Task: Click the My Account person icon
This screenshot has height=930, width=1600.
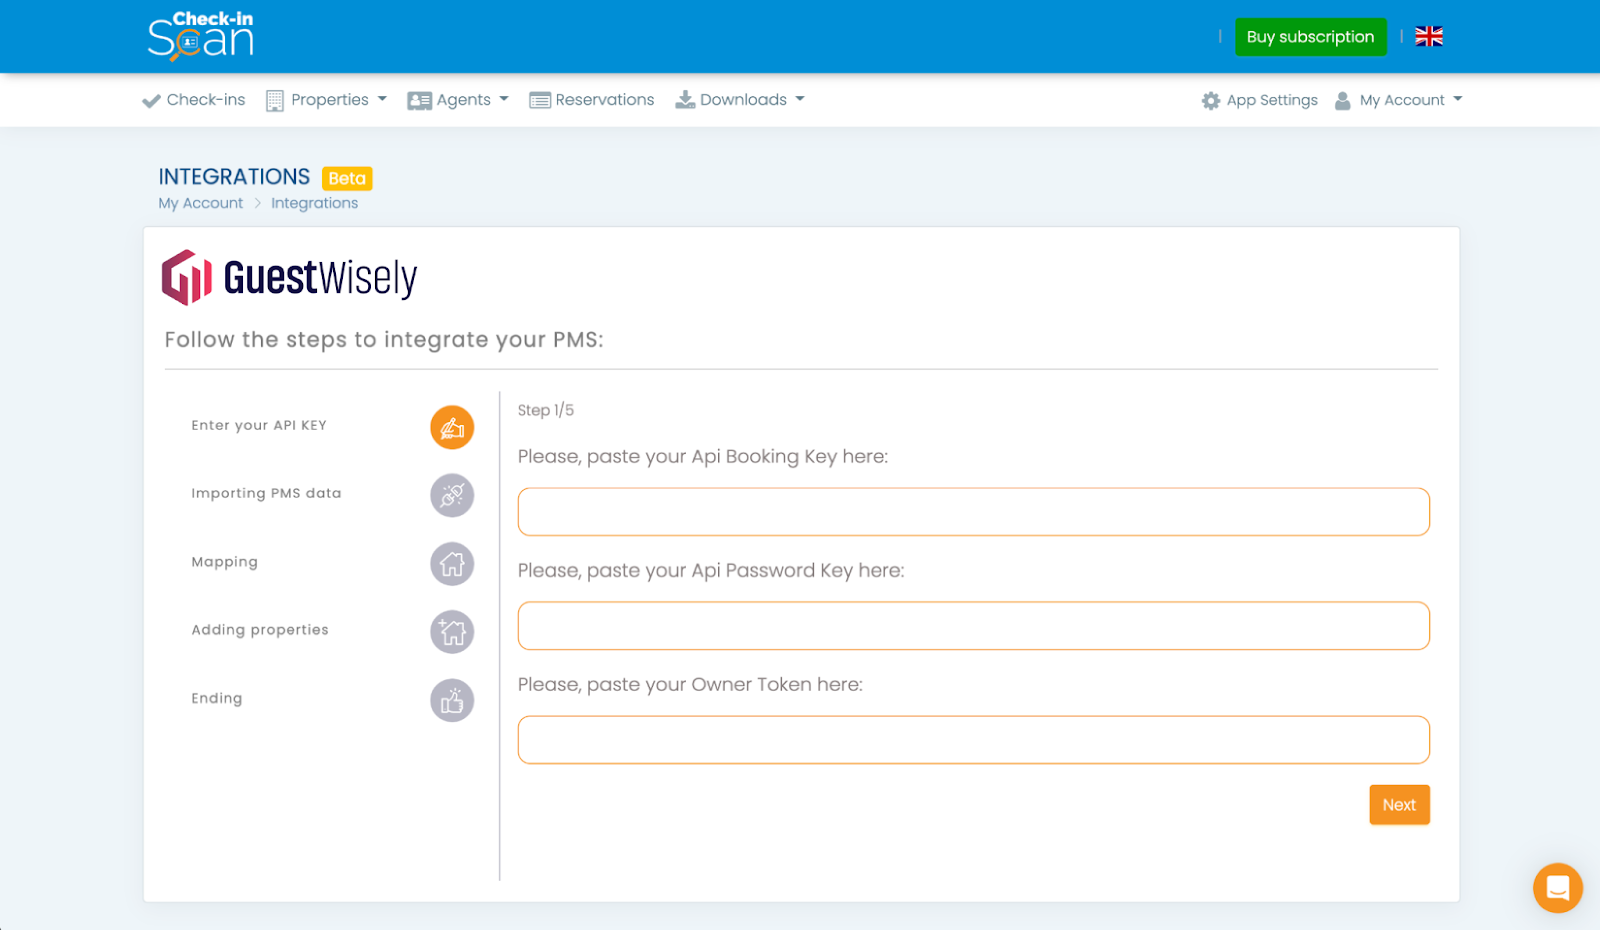Action: tap(1343, 100)
